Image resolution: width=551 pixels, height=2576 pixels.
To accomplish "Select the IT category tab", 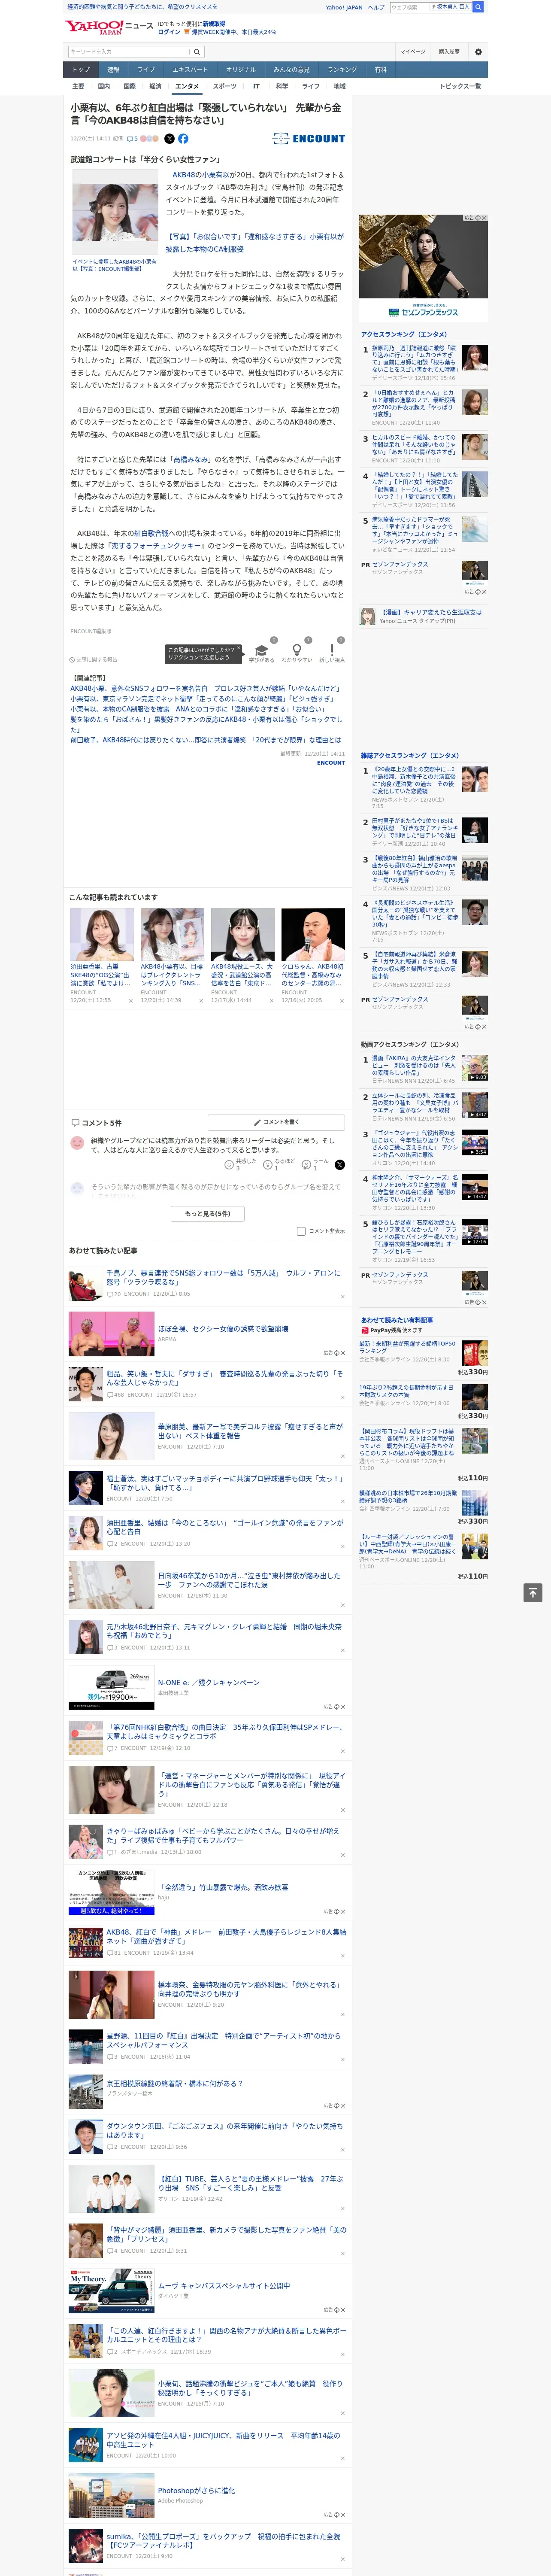I will pos(256,86).
